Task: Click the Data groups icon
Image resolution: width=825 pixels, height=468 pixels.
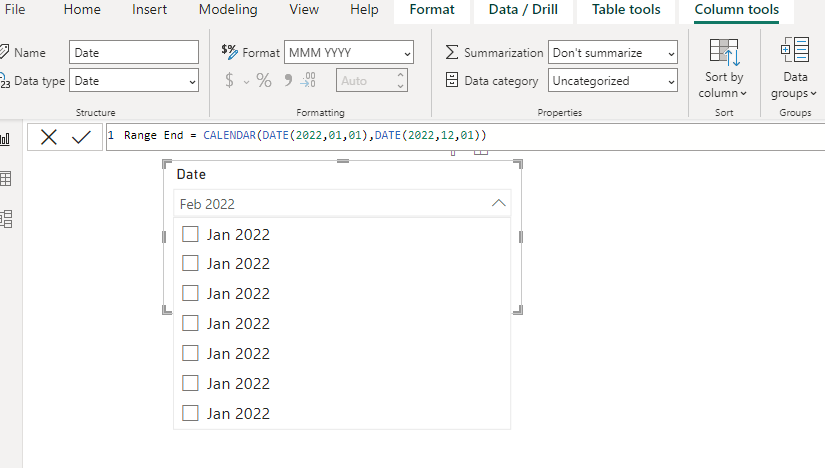Action: point(794,51)
